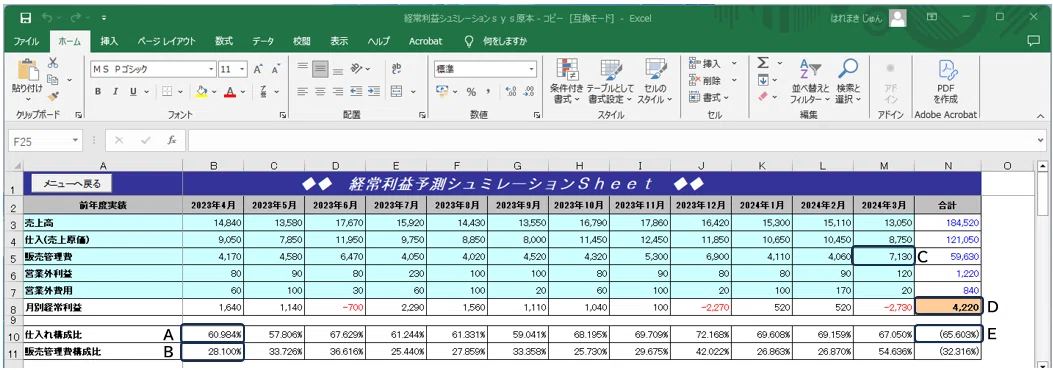This screenshot has width=1053, height=370.
Task: Apply the yellow fill color bucket
Action: [x=201, y=91]
